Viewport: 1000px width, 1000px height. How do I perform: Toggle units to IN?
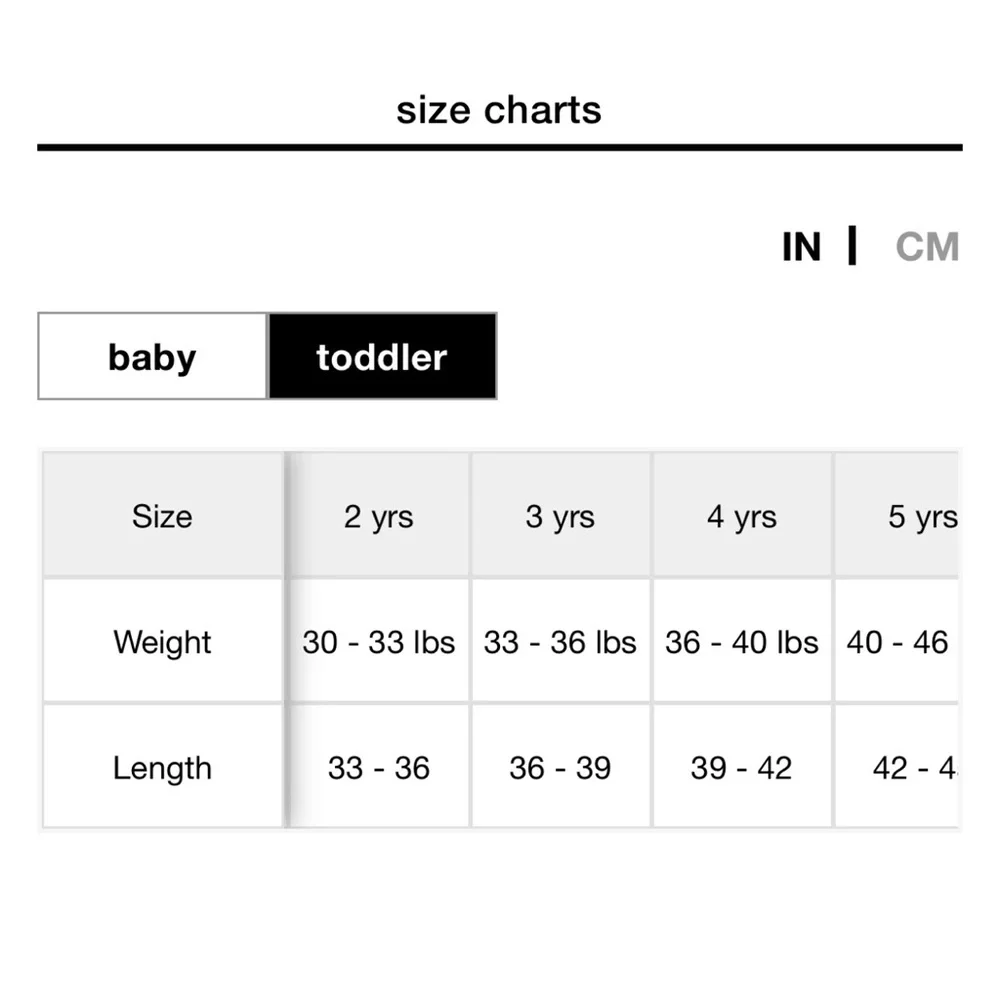click(801, 247)
